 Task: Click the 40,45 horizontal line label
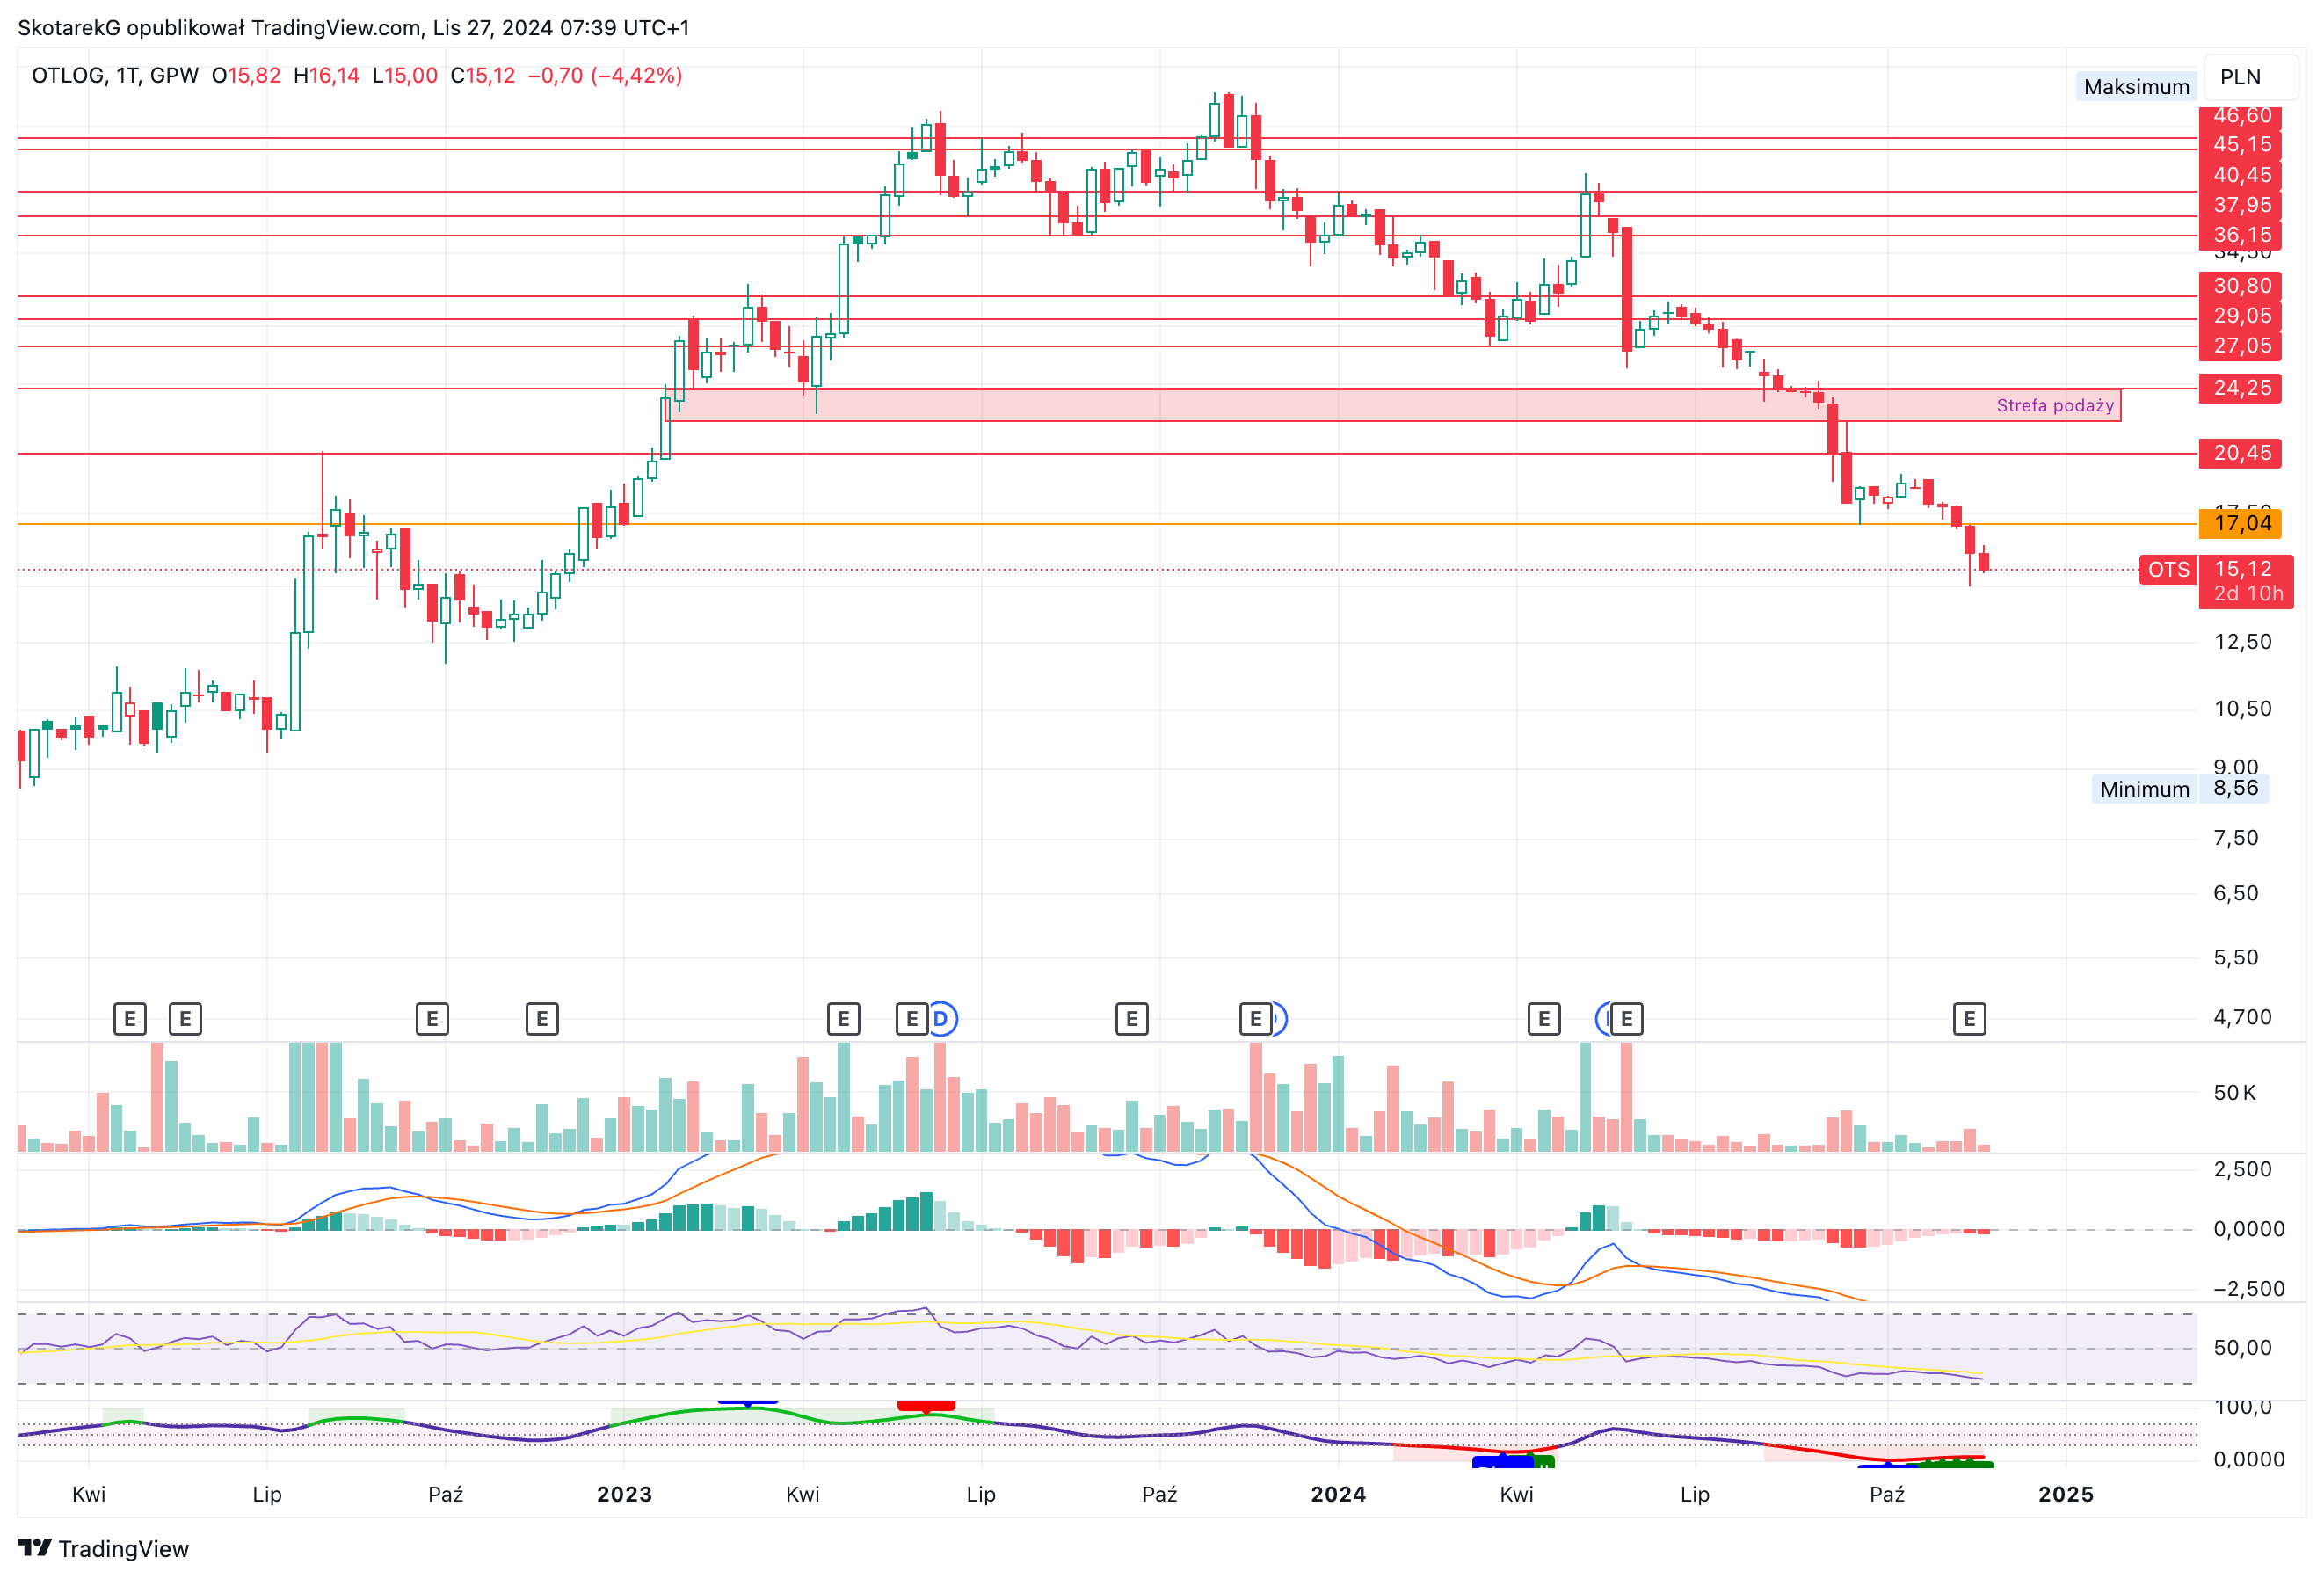pos(2241,175)
